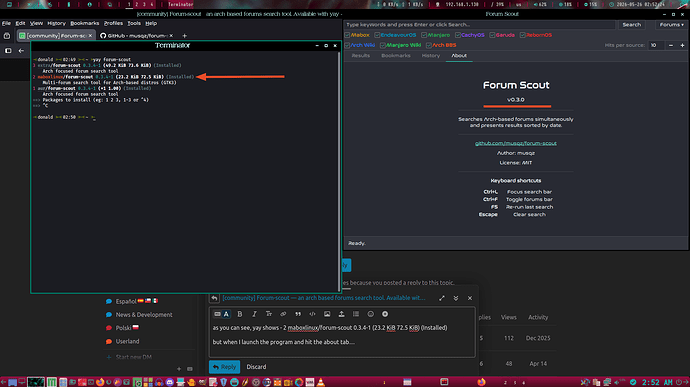690x387 pixels.
Task: Open Firefox History menu
Action: point(56,23)
